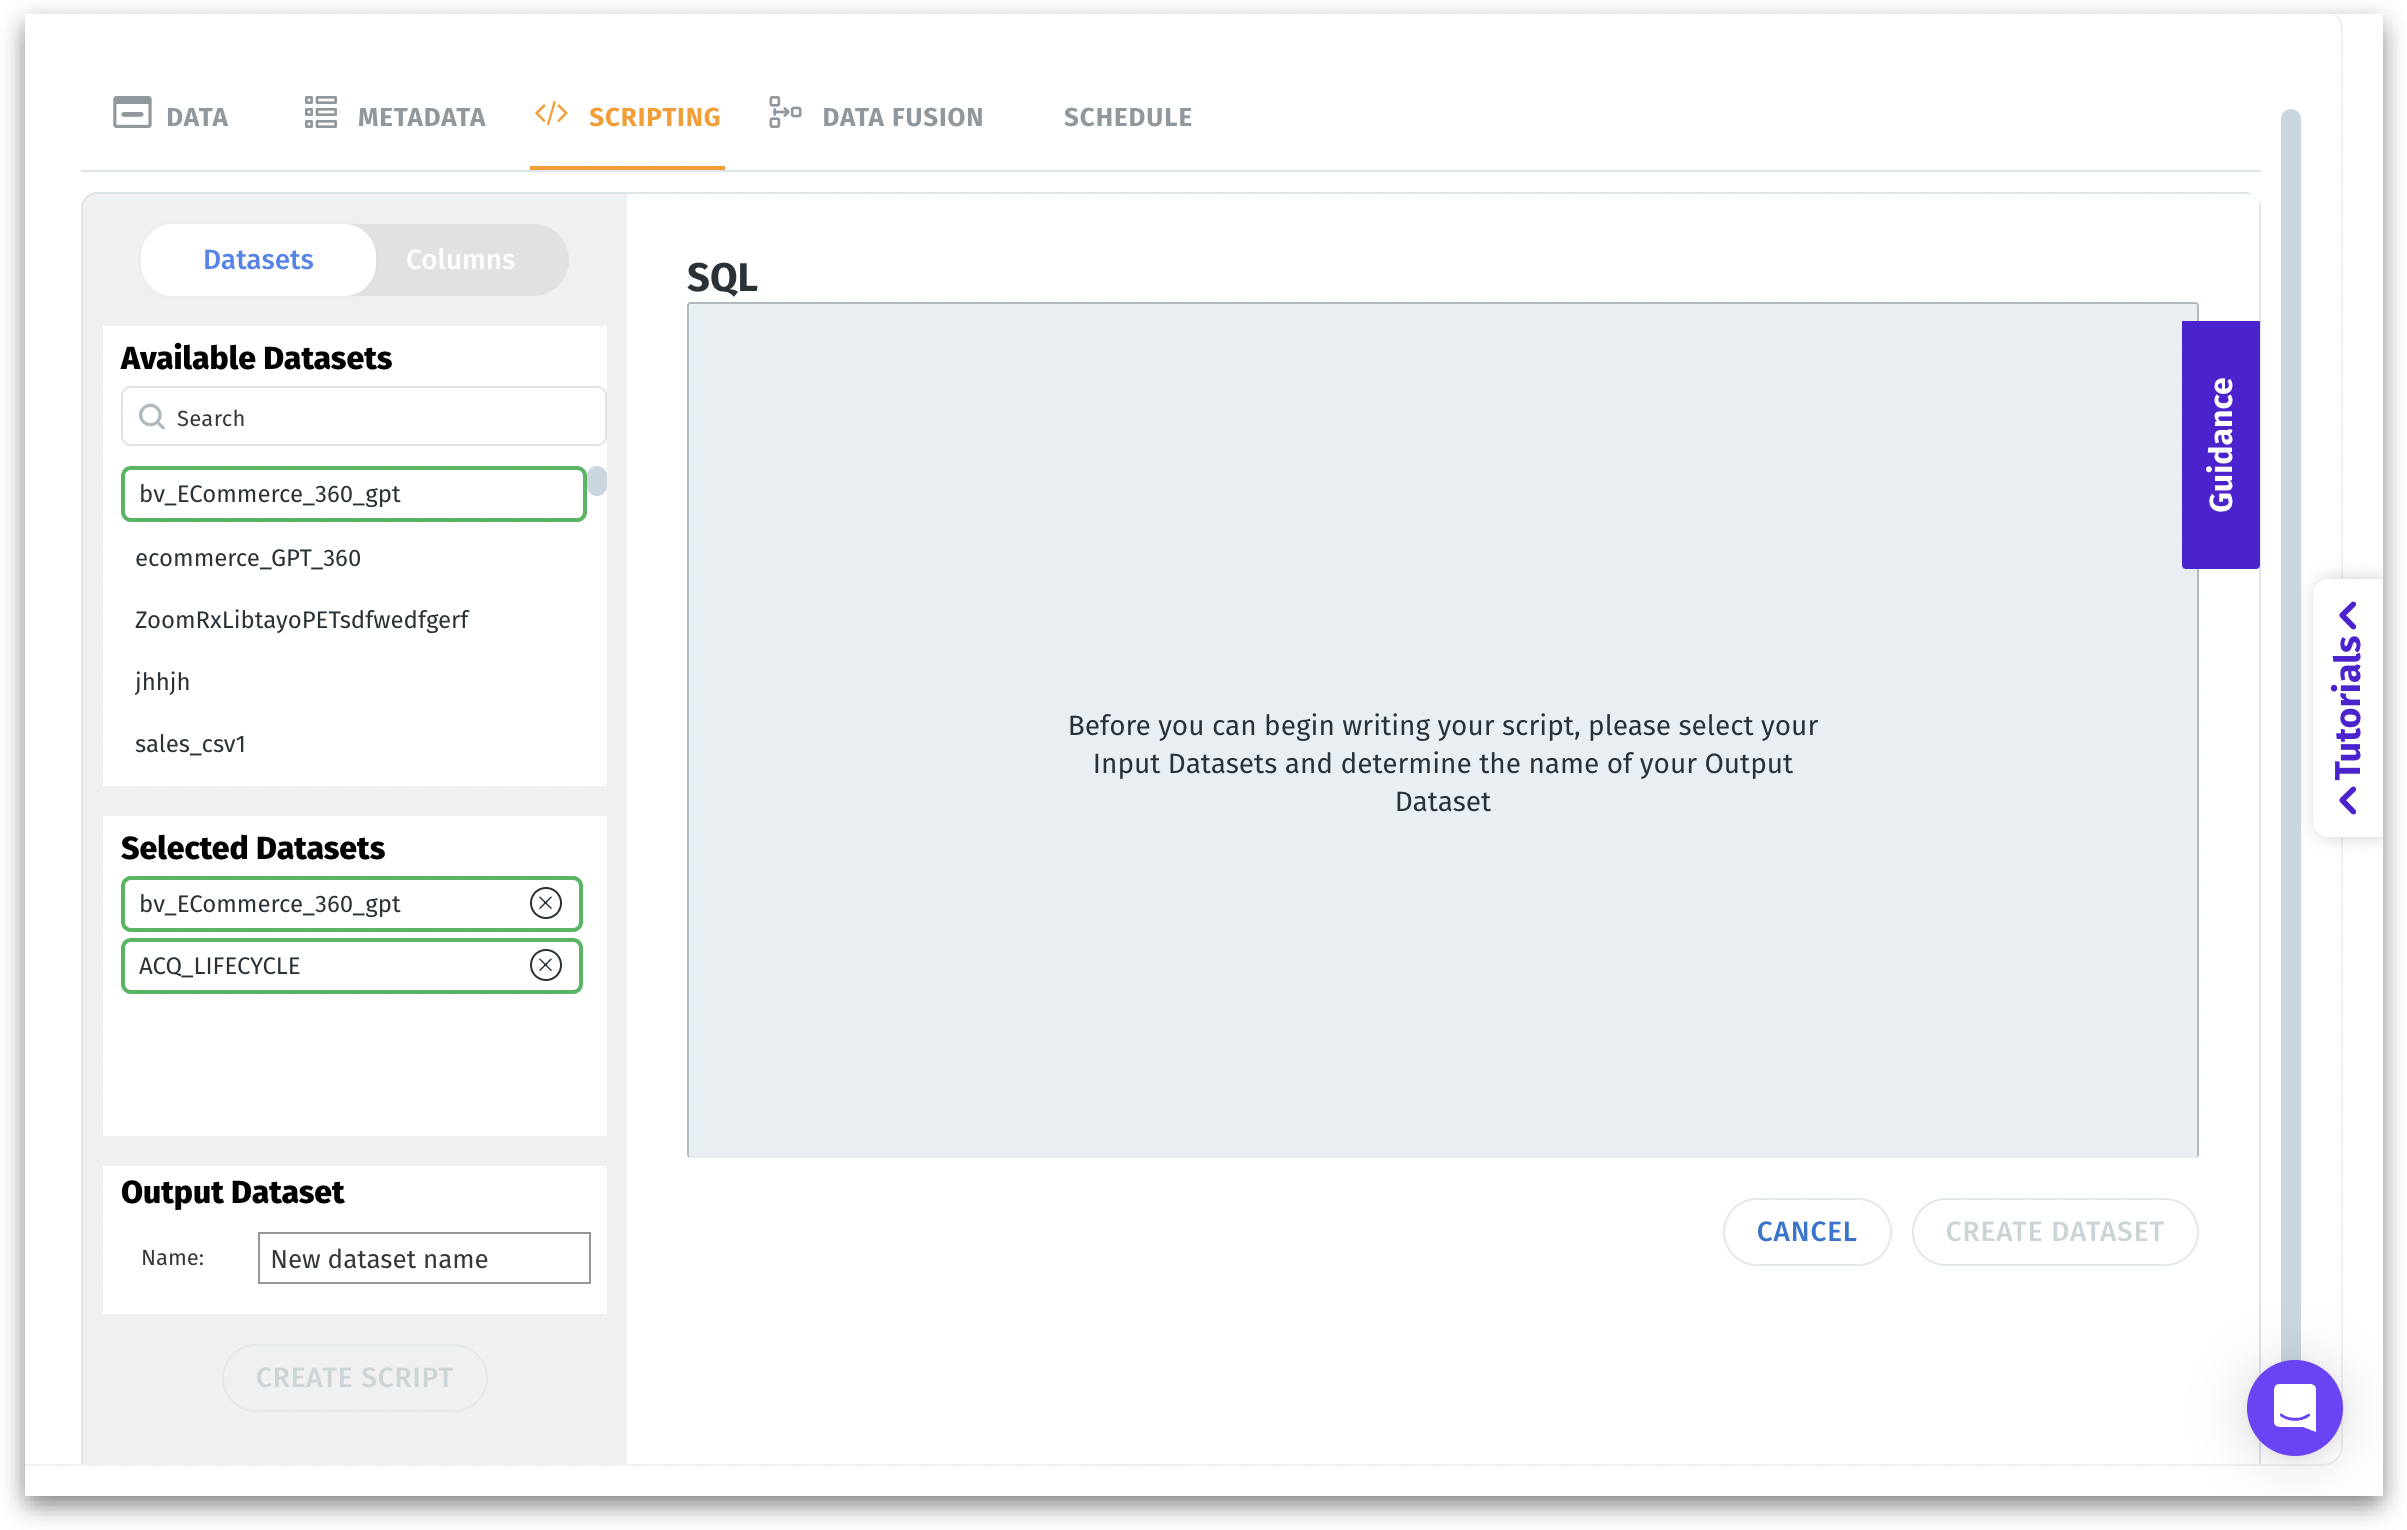The image size is (2407, 1530).
Task: Switch to the Datasets toggle
Action: click(258, 260)
